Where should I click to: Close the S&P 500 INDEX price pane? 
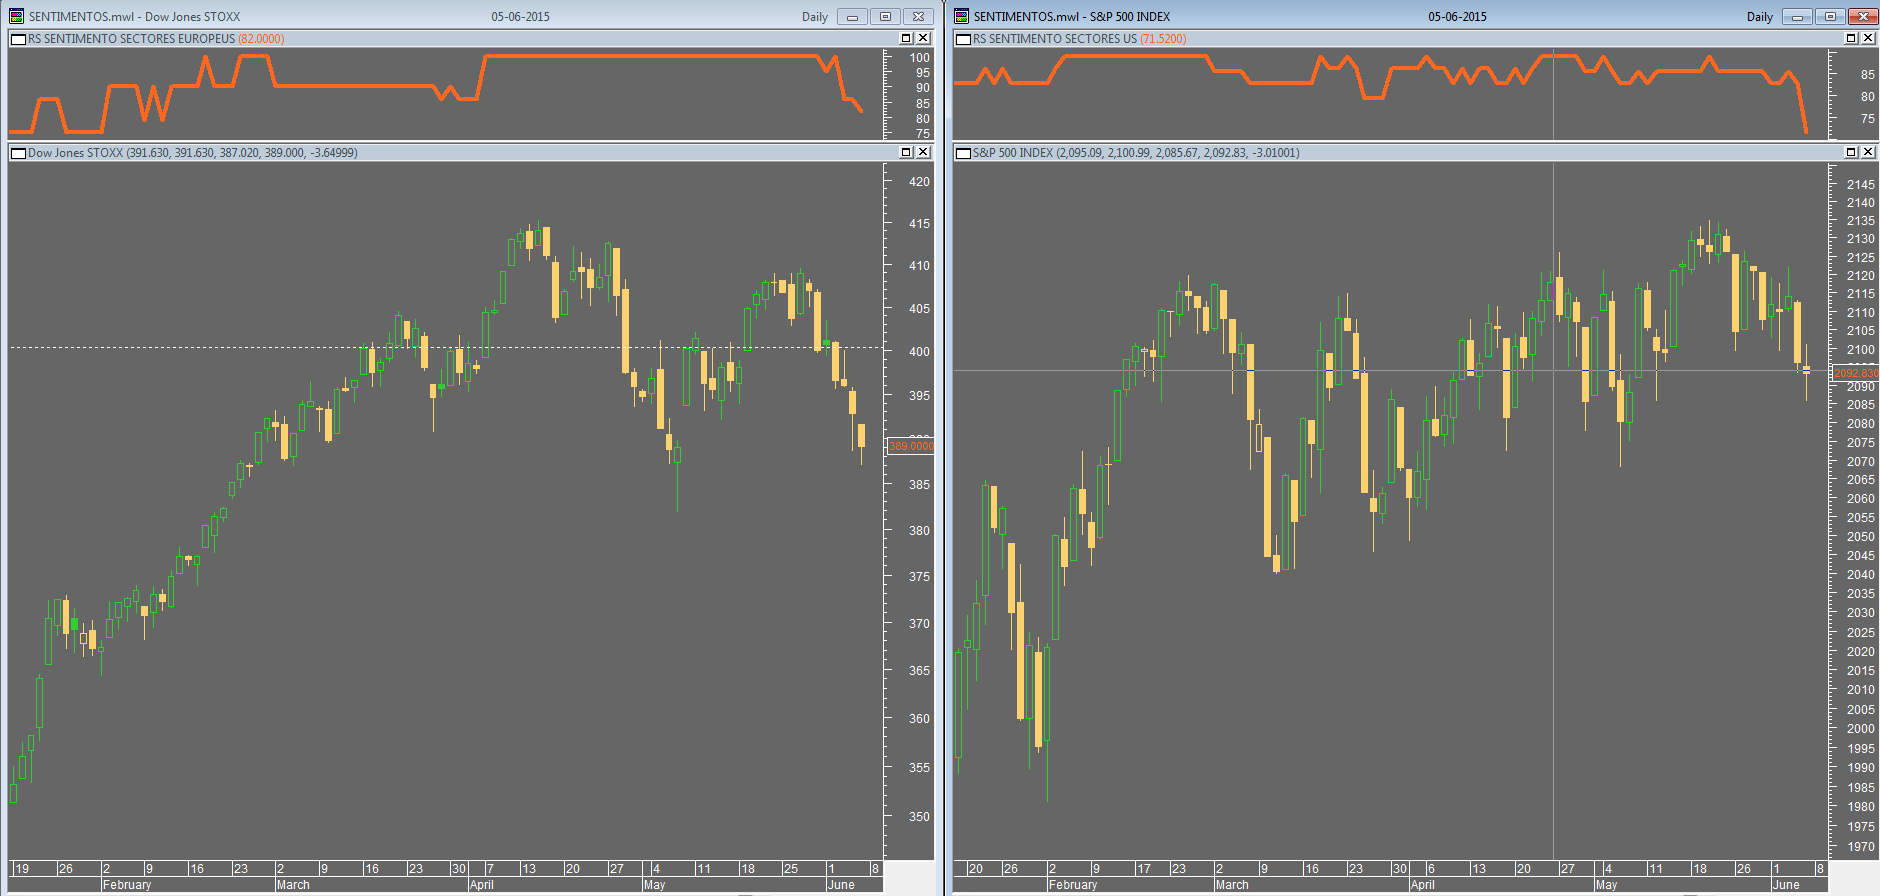click(x=1868, y=152)
